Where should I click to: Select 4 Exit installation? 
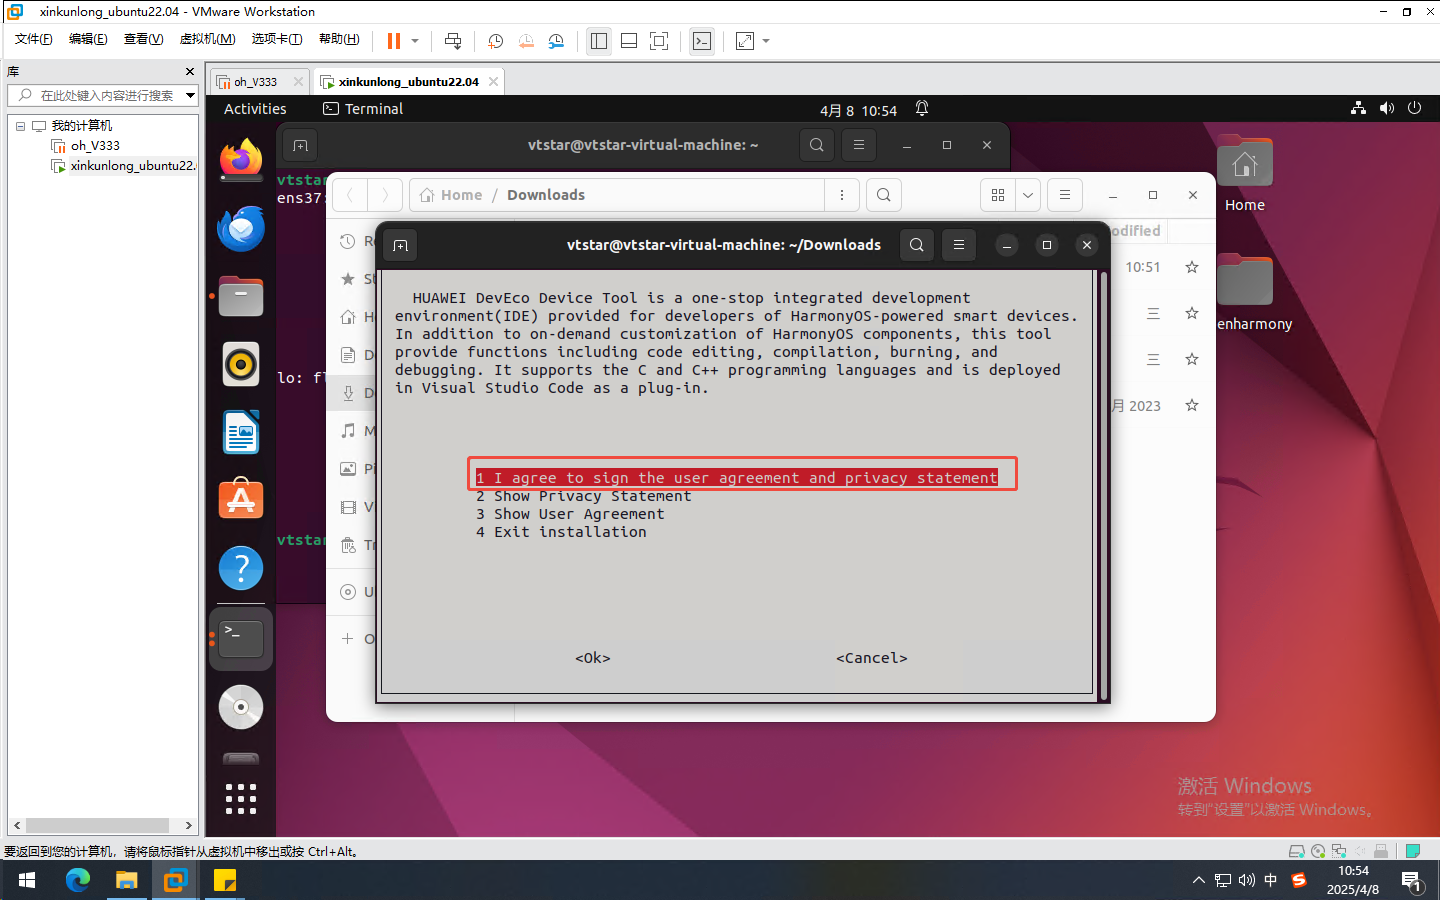click(x=561, y=532)
